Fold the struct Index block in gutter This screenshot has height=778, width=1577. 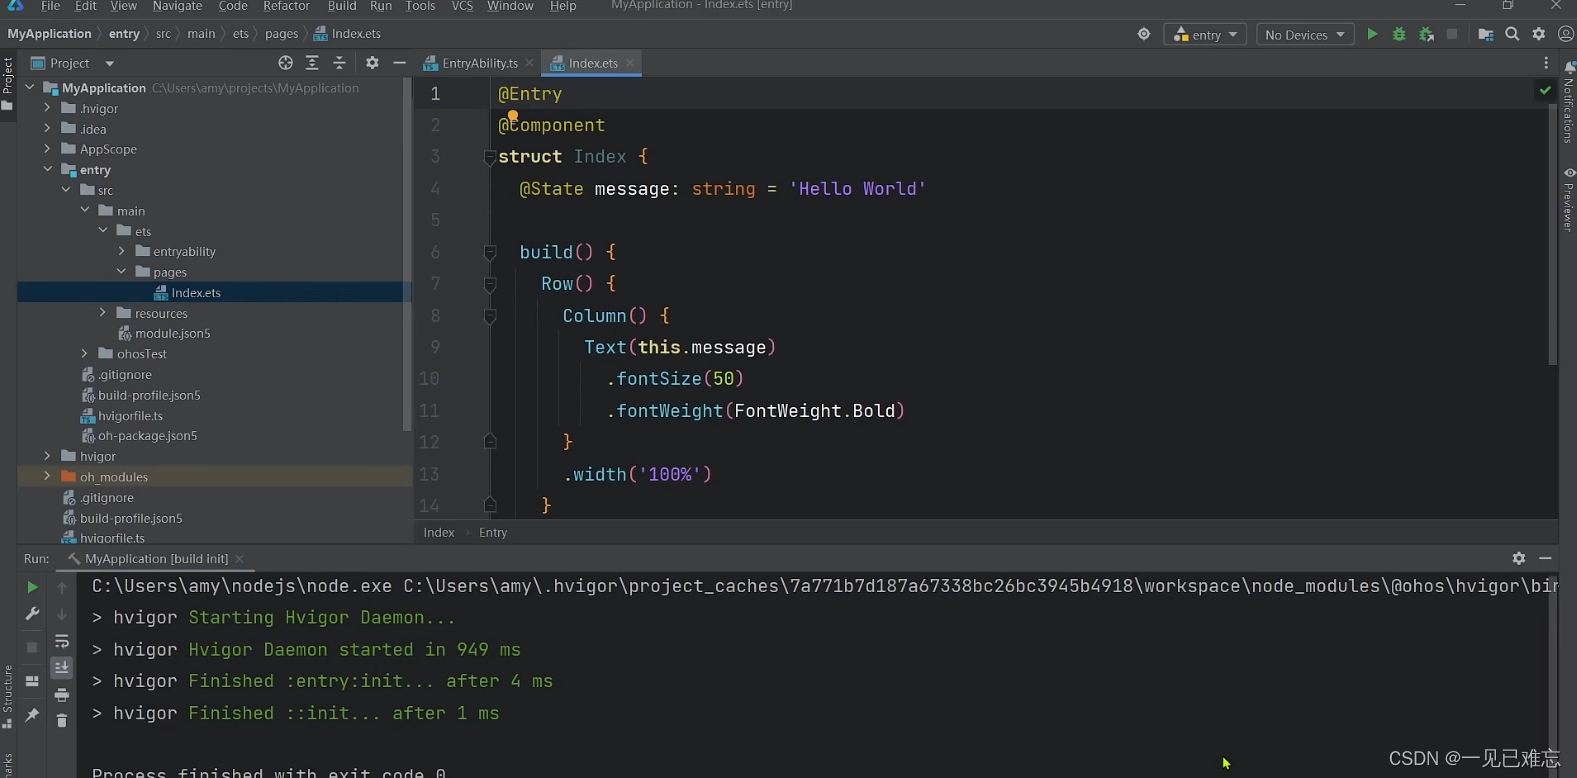(490, 157)
